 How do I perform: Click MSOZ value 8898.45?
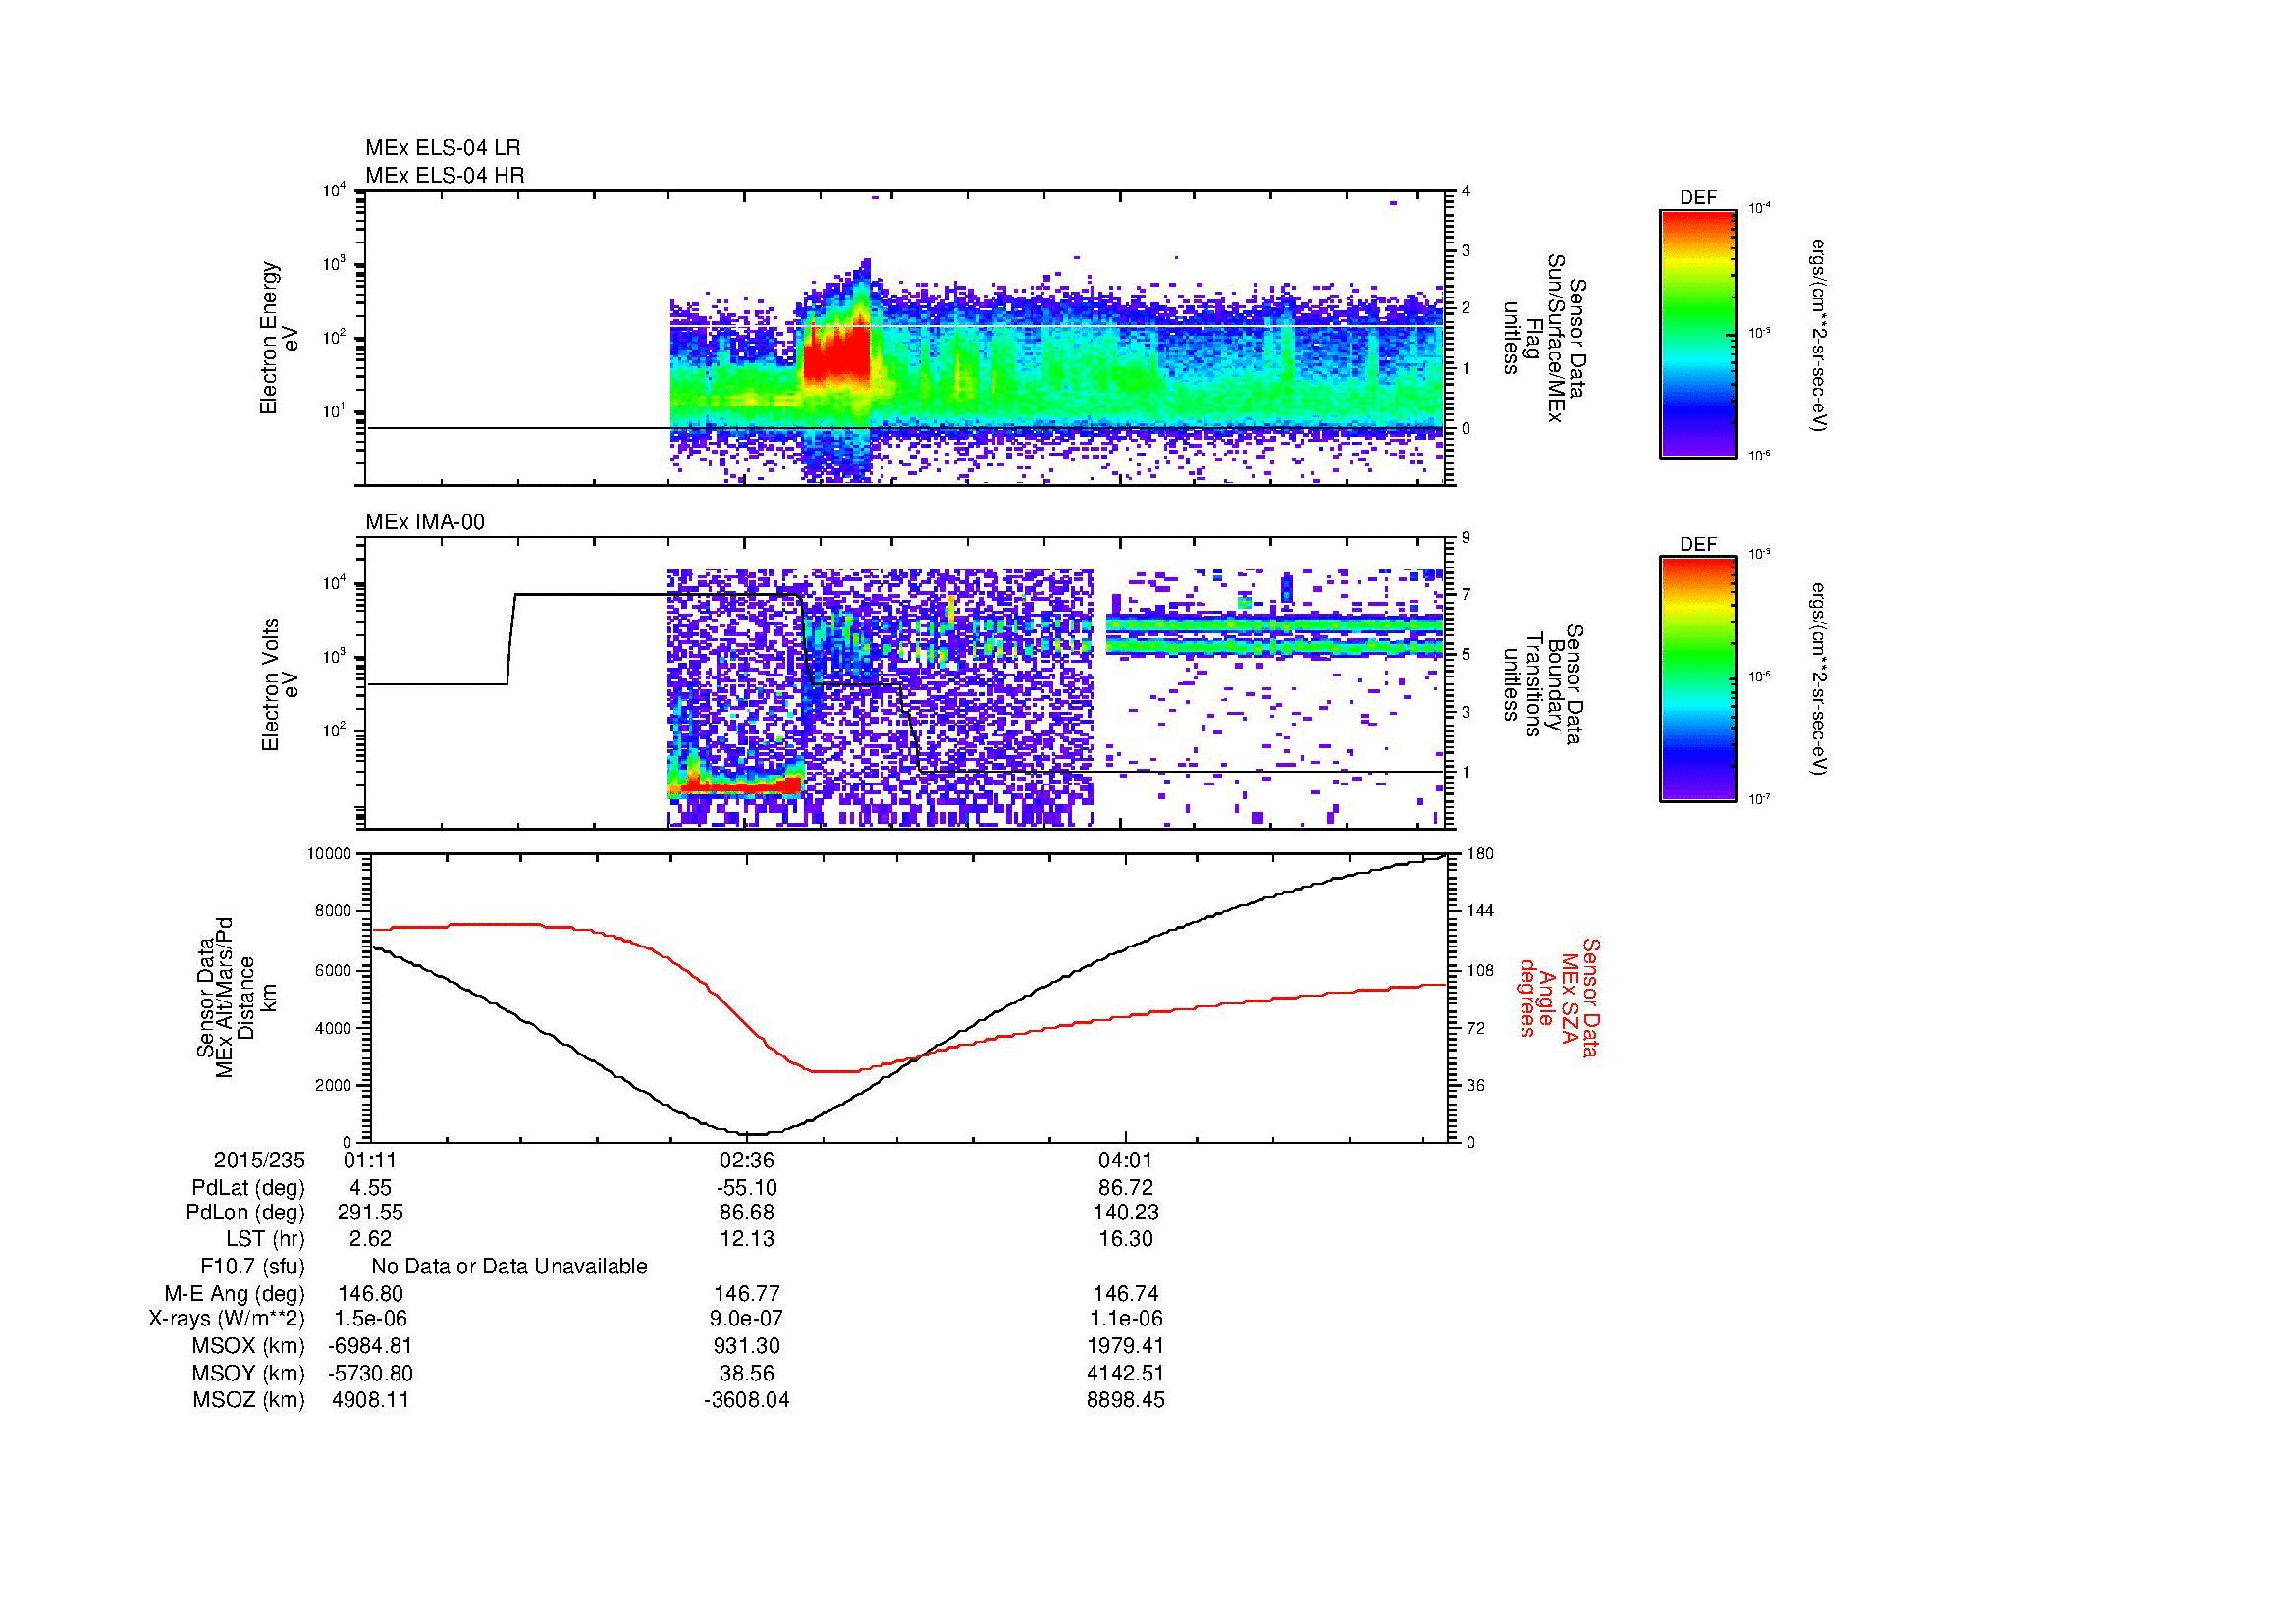[1126, 1401]
